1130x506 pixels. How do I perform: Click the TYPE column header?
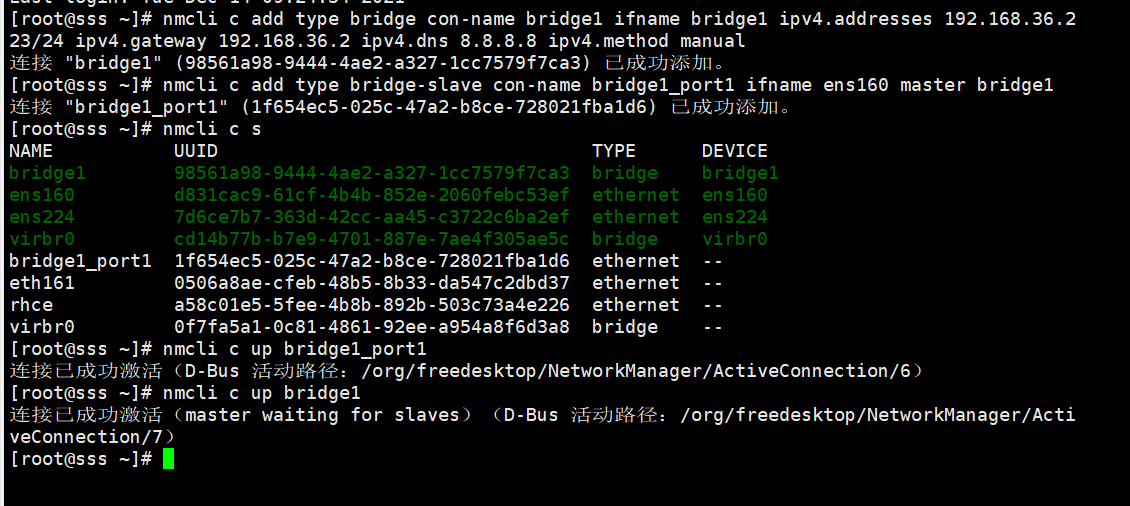614,151
